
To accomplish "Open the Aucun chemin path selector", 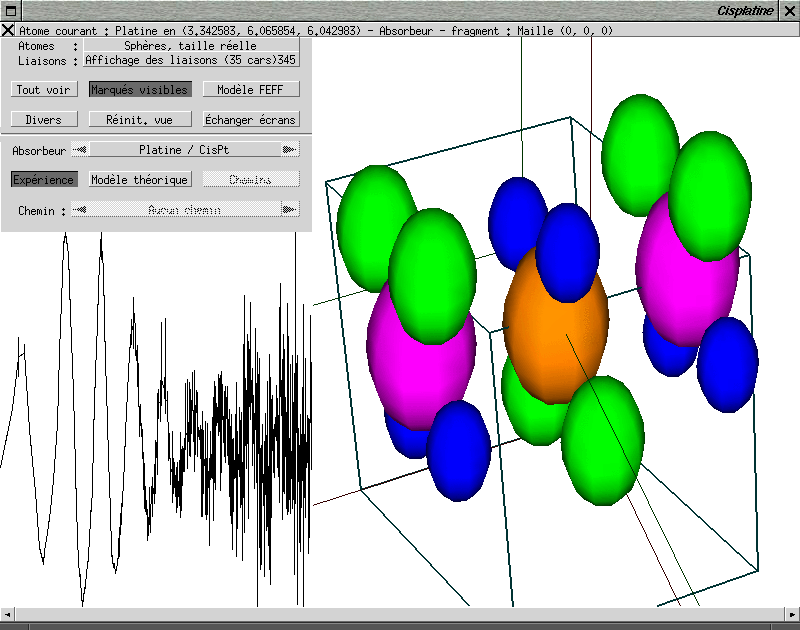I will [185, 209].
